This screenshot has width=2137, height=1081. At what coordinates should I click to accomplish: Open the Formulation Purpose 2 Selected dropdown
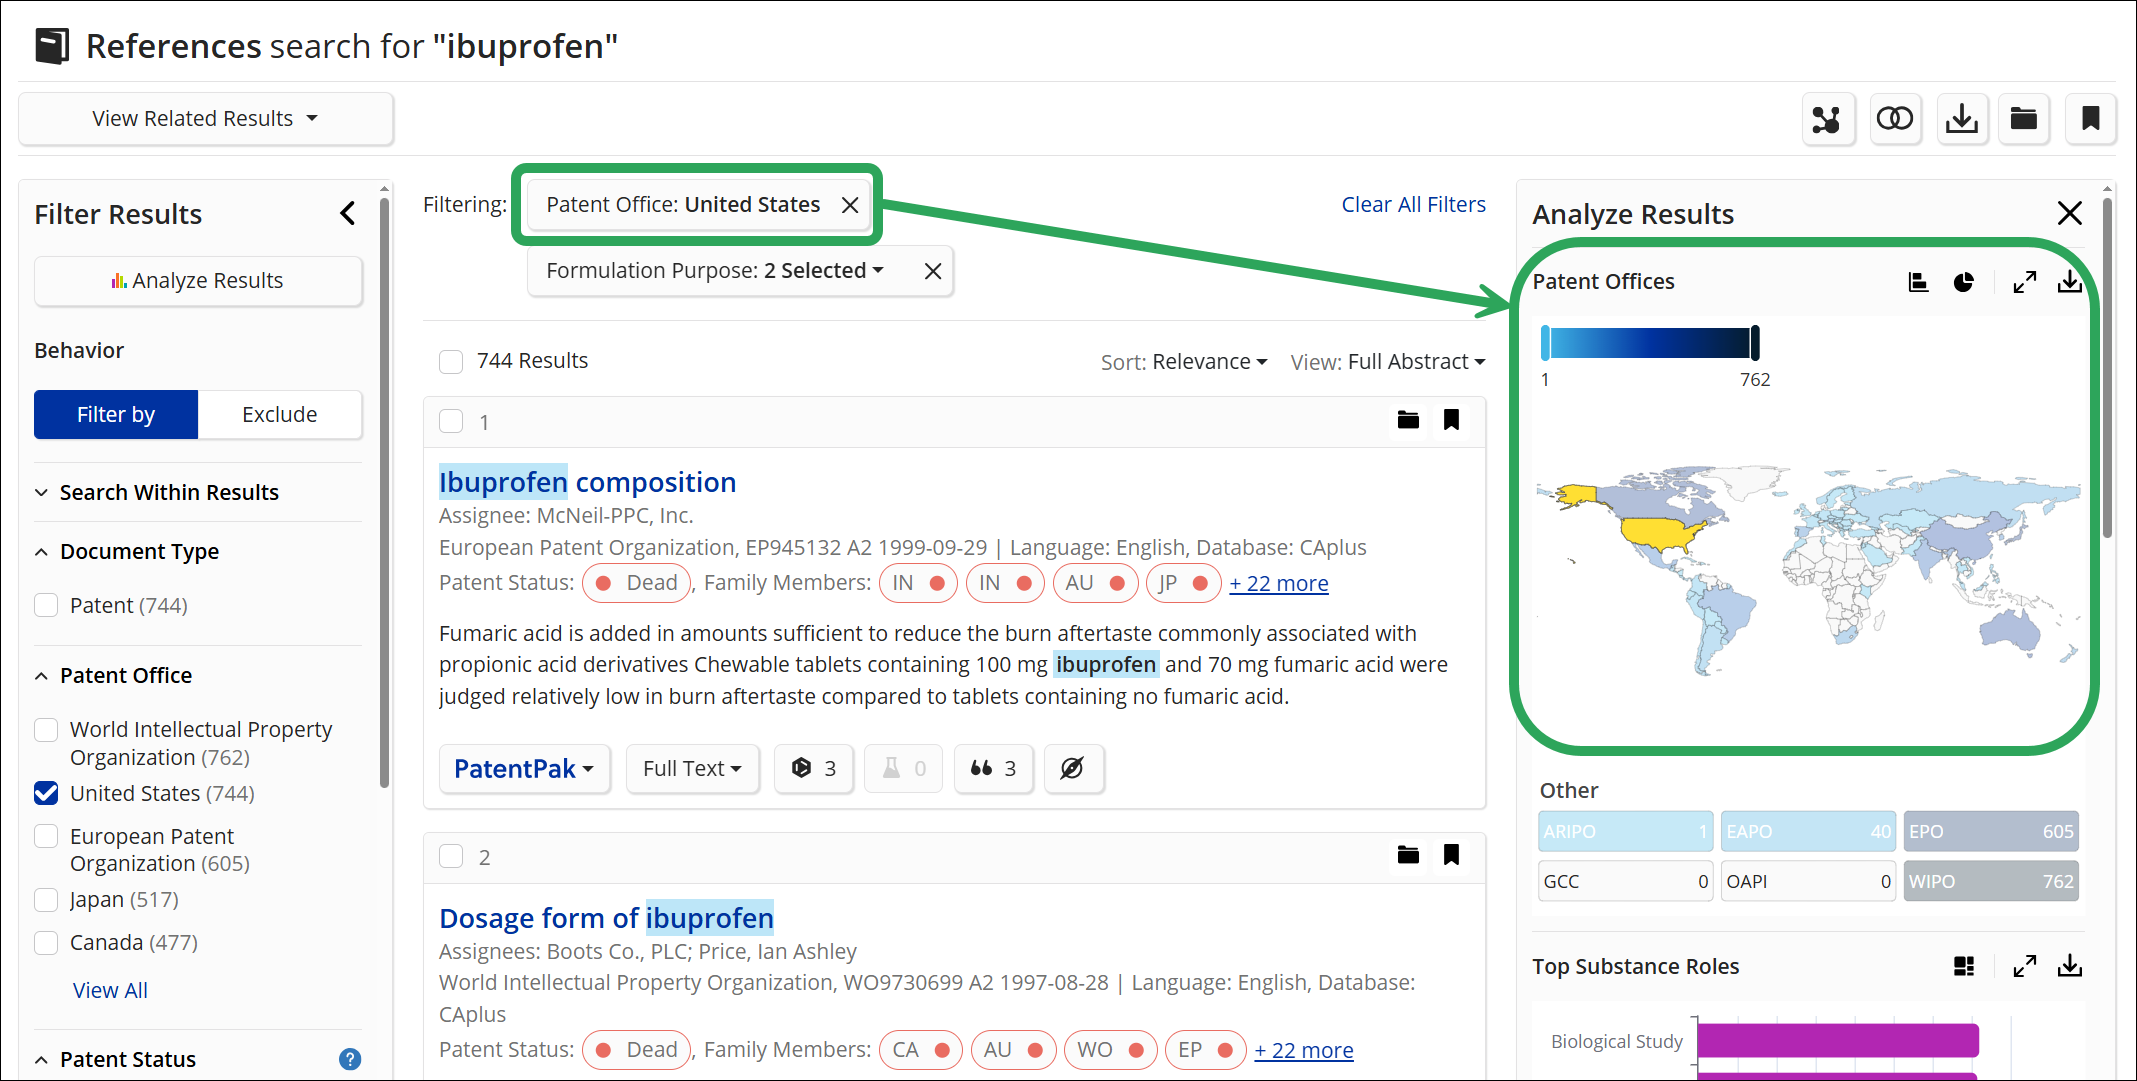[x=716, y=271]
